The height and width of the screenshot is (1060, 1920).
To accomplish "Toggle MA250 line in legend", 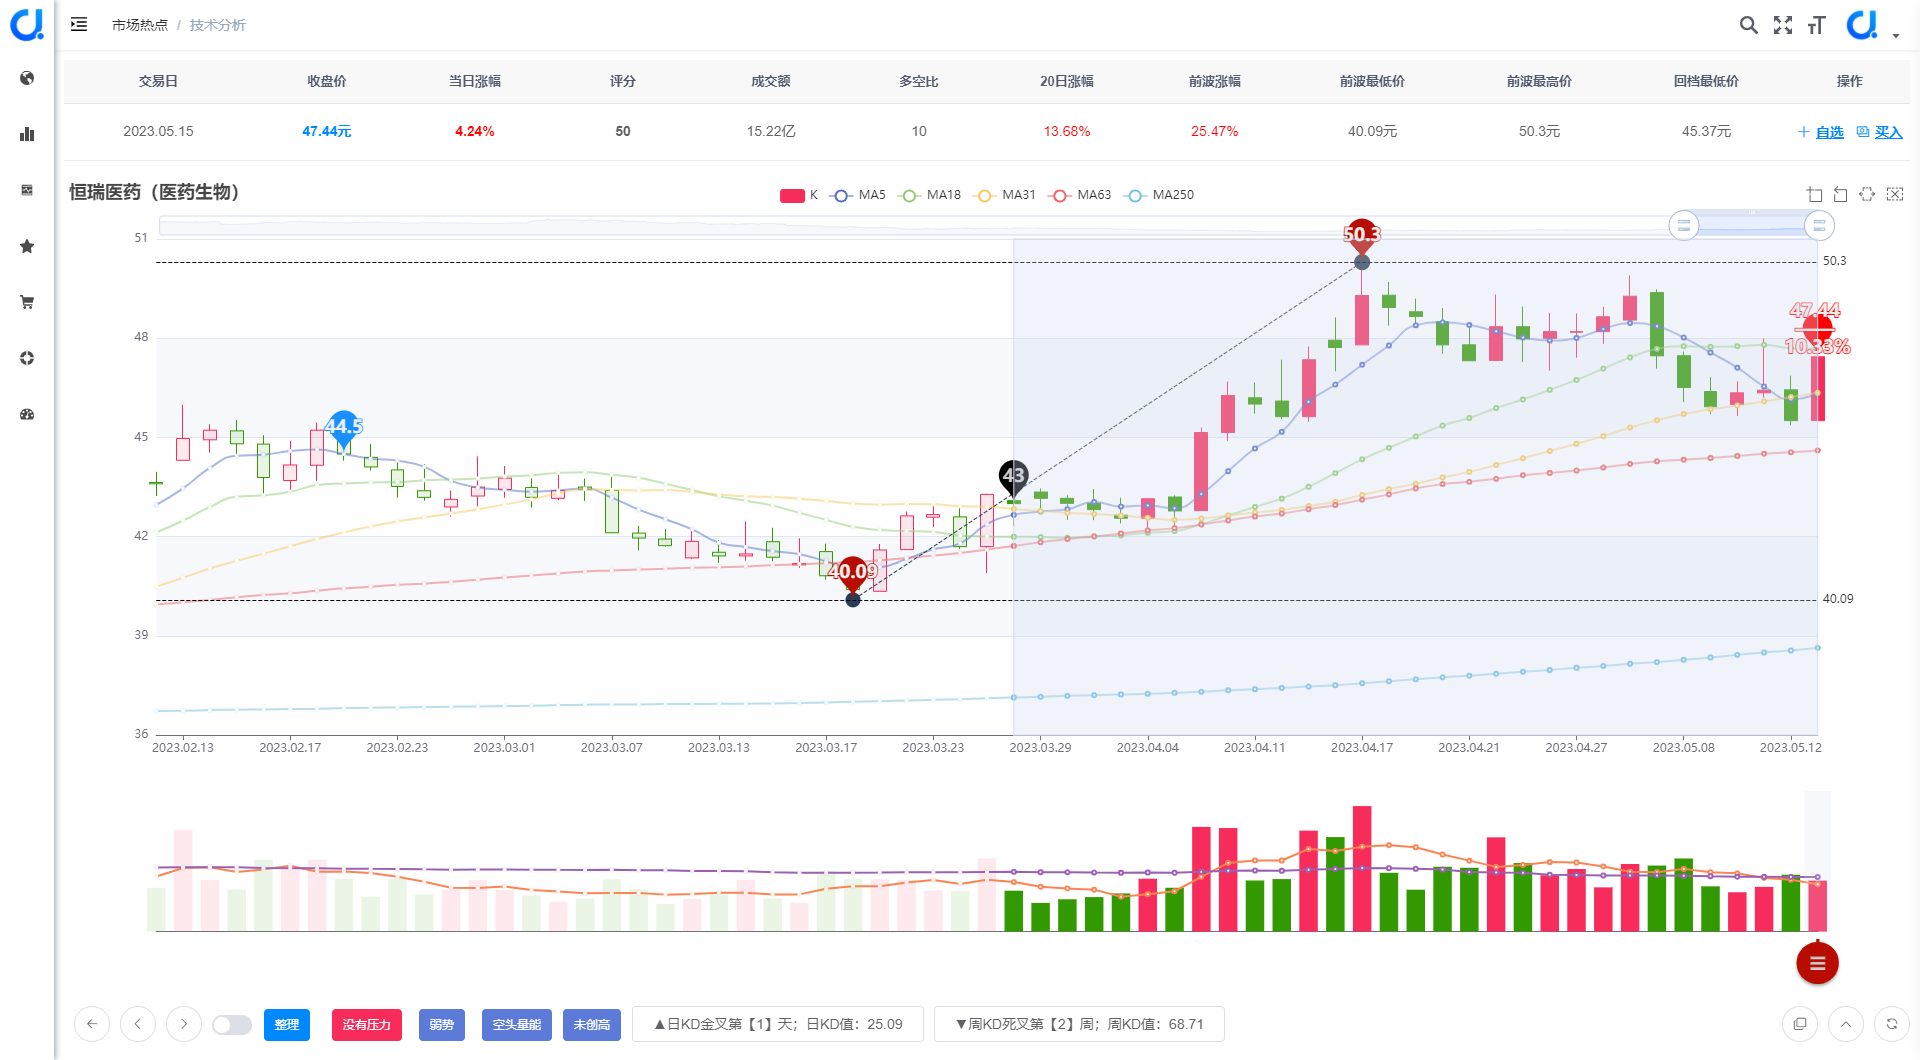I will pos(1159,195).
